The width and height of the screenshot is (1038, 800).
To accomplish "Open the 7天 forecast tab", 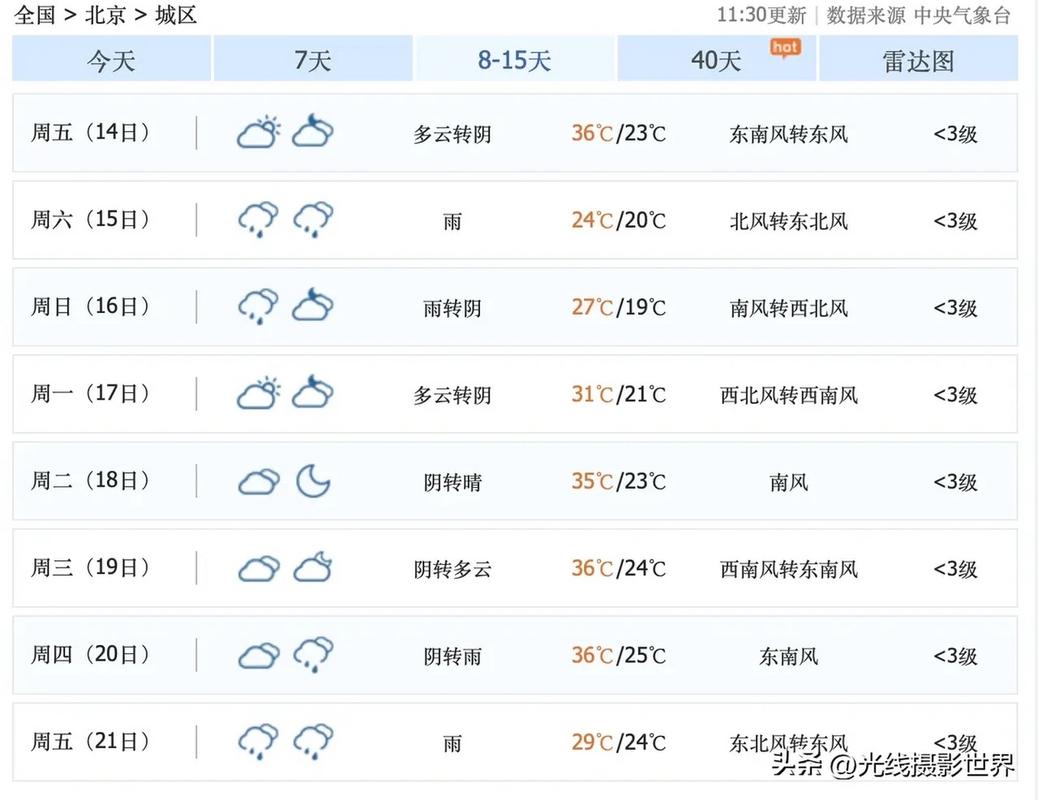I will click(313, 59).
